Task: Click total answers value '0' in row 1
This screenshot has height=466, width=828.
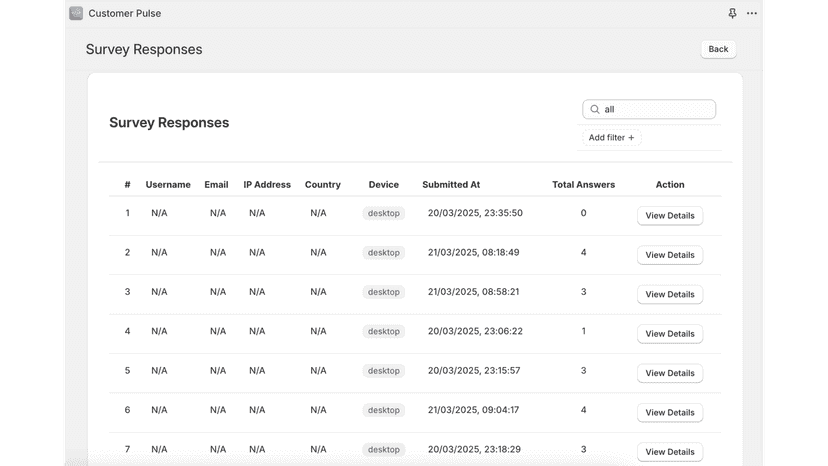Action: (x=584, y=213)
